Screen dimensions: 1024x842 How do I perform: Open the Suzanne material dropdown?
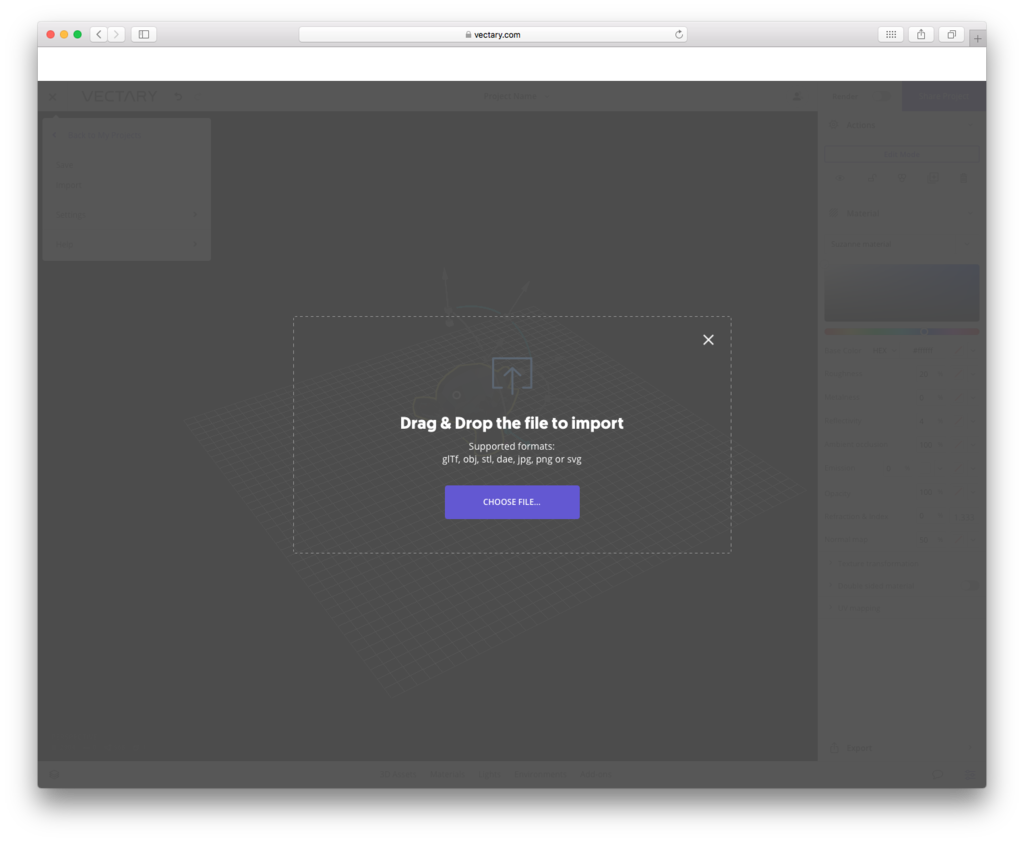point(901,244)
